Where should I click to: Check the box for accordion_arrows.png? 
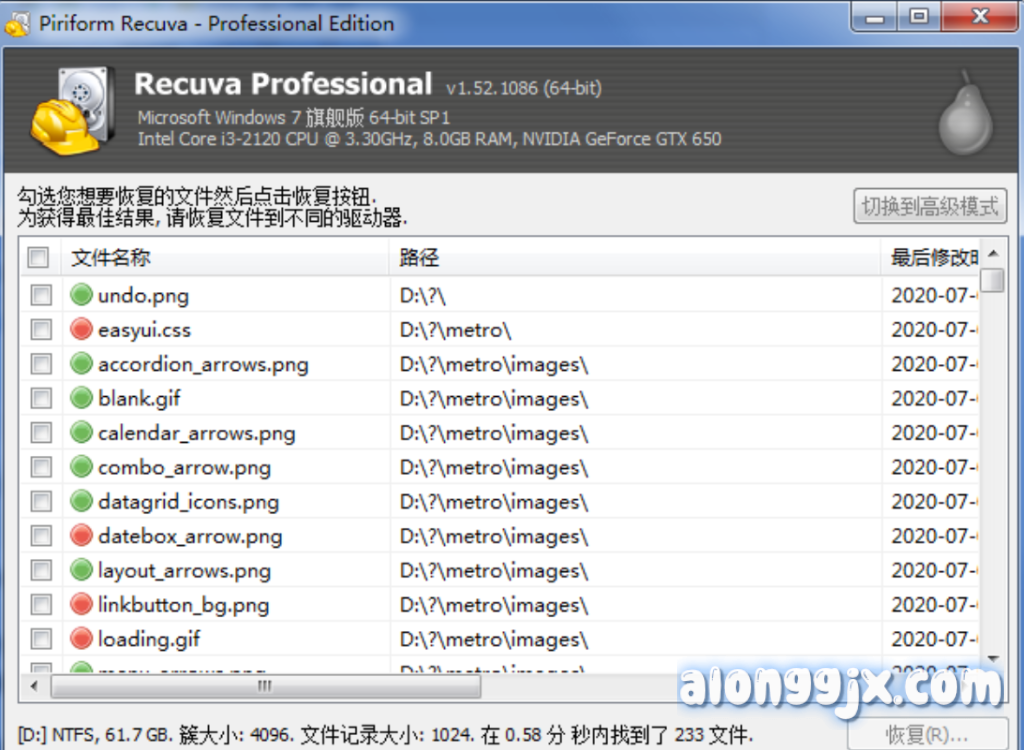click(x=41, y=364)
